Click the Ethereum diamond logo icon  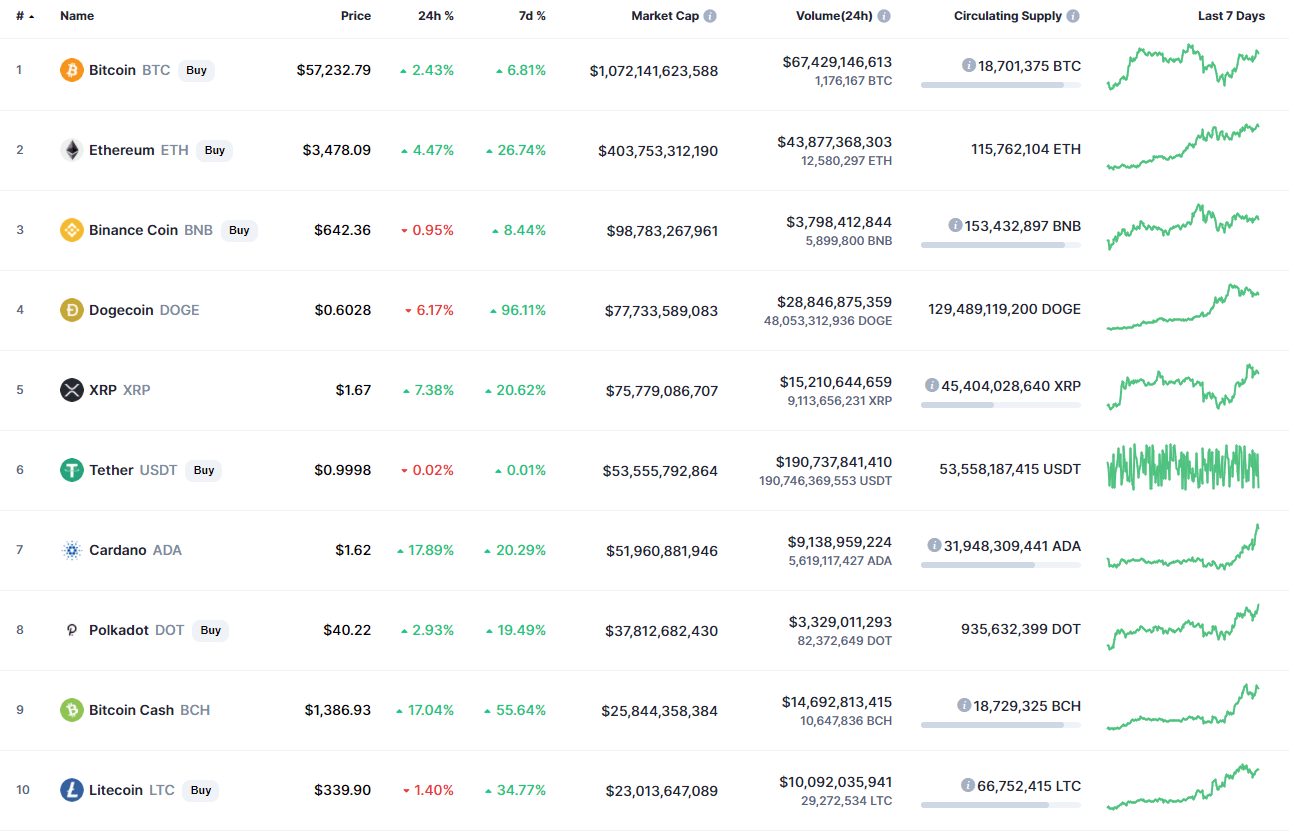click(72, 150)
